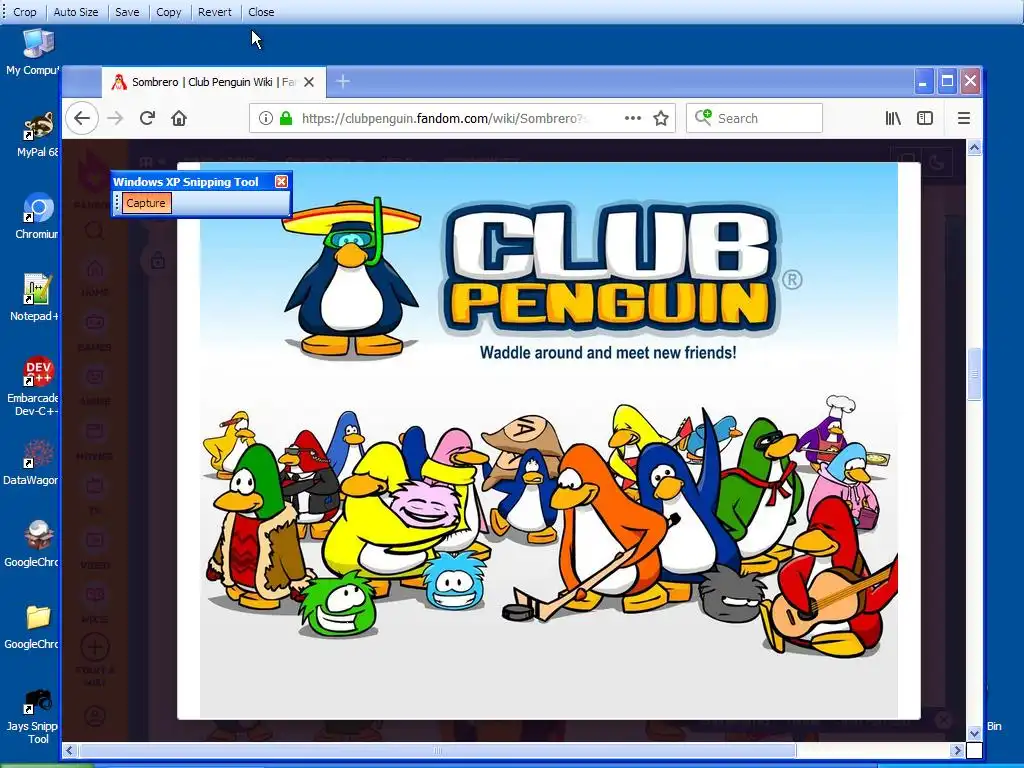This screenshot has height=768, width=1024.
Task: Click the browser forward arrow
Action: coord(115,118)
